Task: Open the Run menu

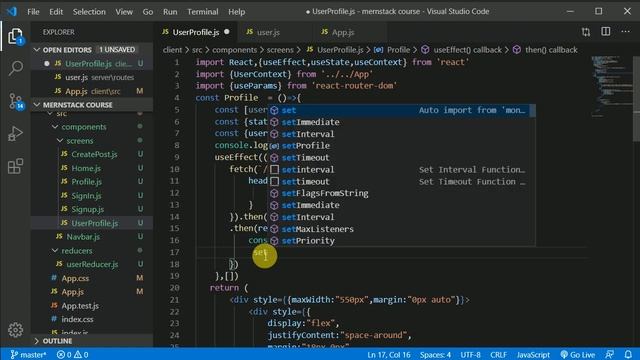Action: [170, 11]
